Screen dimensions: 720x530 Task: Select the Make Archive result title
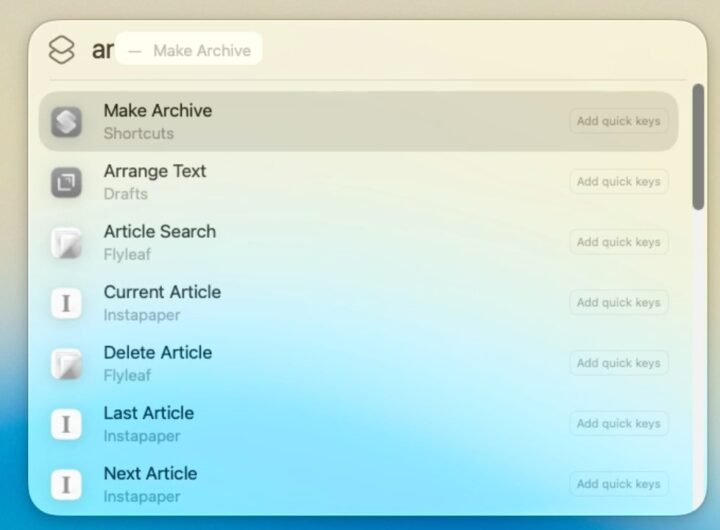point(158,111)
